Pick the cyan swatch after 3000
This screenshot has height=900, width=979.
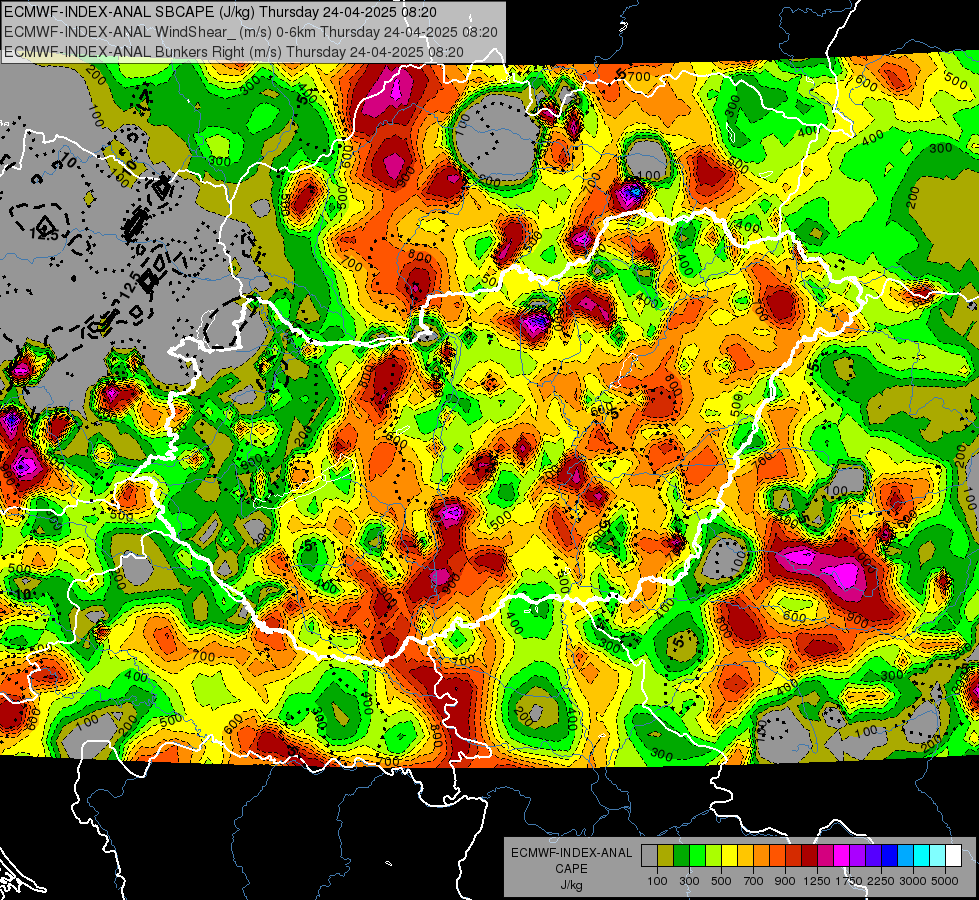point(922,856)
